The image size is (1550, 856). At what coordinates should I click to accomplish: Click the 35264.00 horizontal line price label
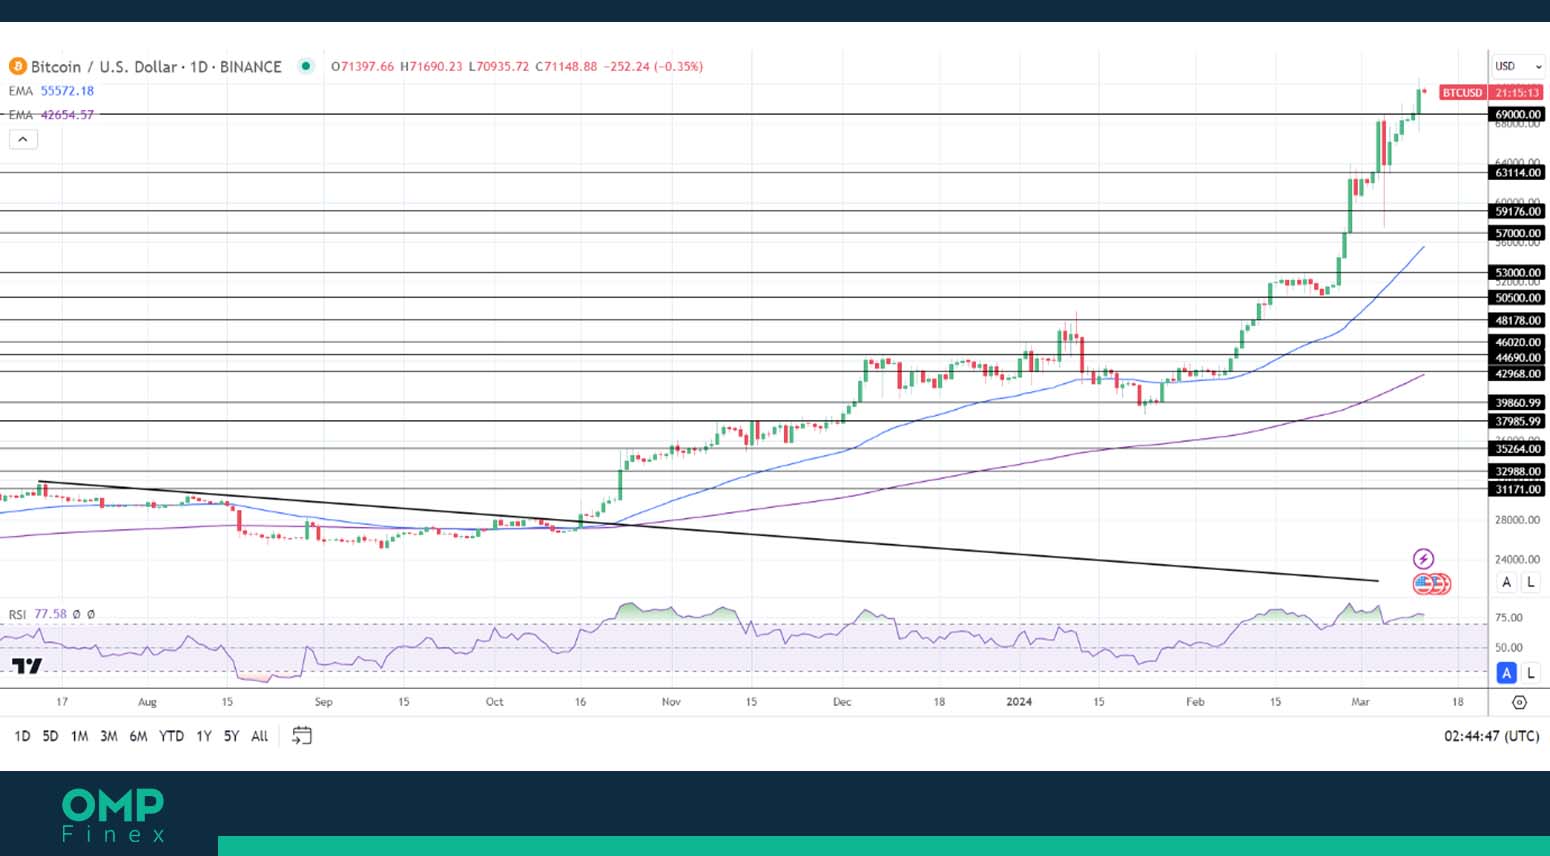tap(1517, 448)
